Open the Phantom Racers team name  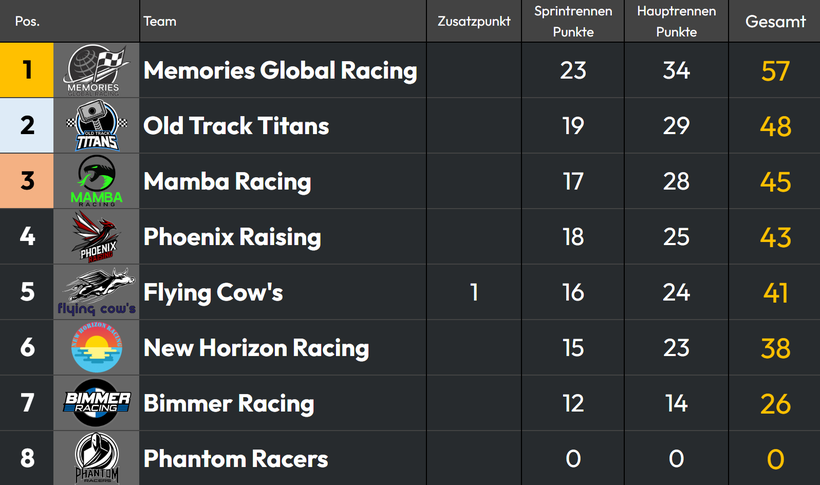point(236,459)
